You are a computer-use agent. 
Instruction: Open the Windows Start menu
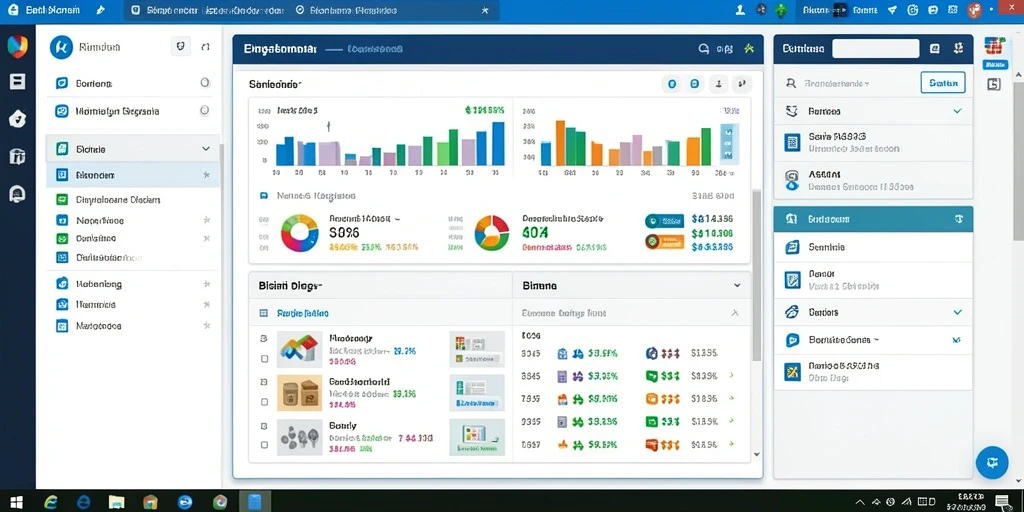(16, 502)
